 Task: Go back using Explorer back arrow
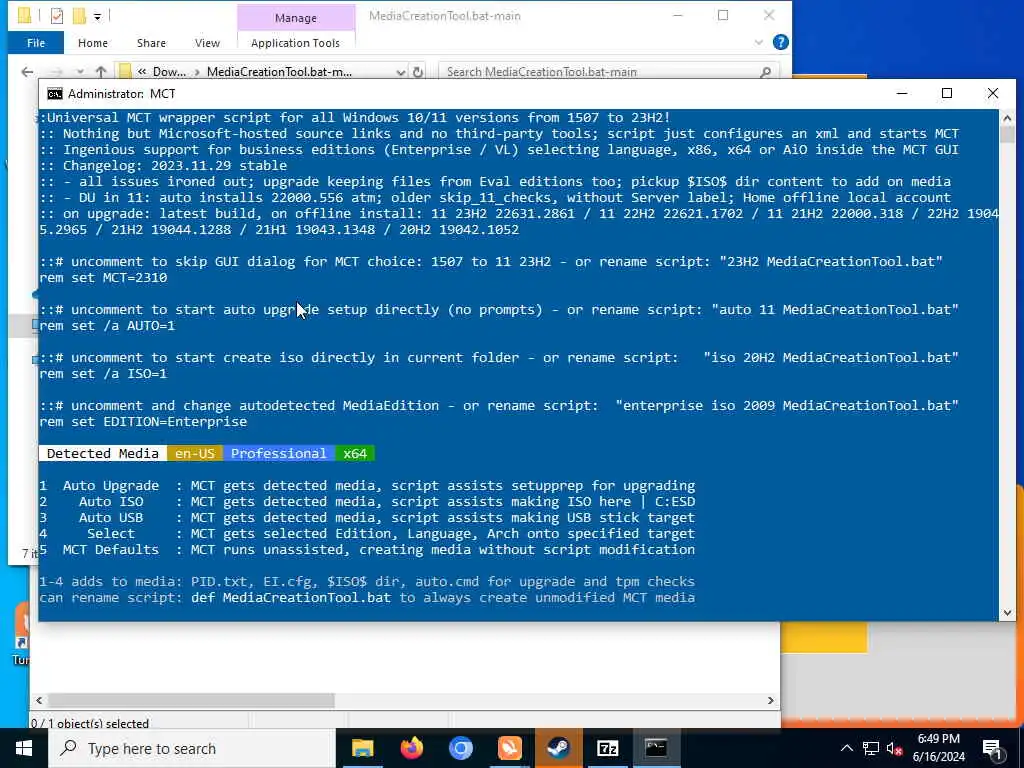coord(27,72)
